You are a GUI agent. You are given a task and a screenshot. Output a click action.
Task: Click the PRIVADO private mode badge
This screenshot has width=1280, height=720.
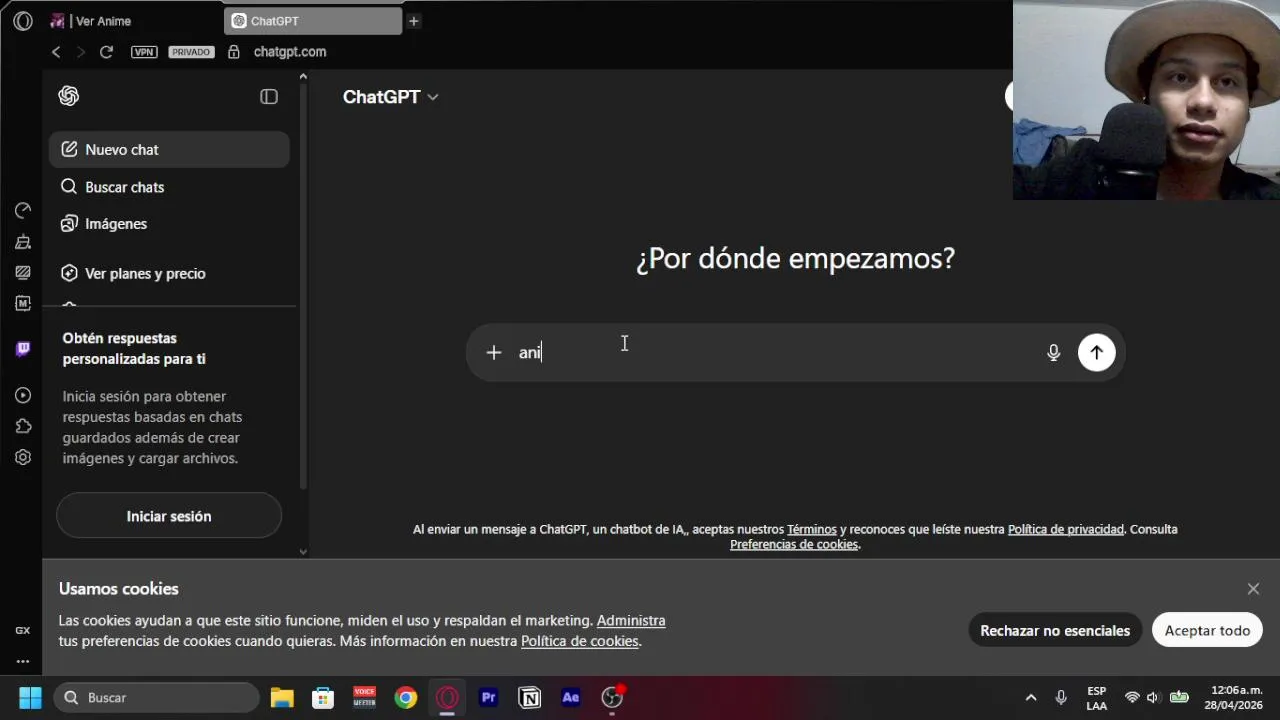pos(191,52)
